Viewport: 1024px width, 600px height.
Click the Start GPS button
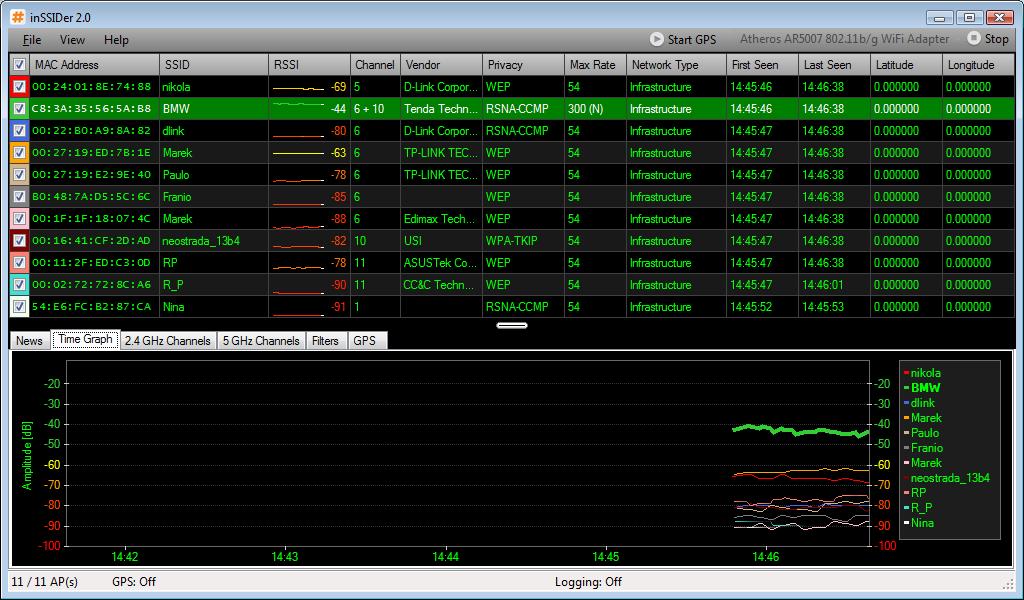tap(683, 39)
